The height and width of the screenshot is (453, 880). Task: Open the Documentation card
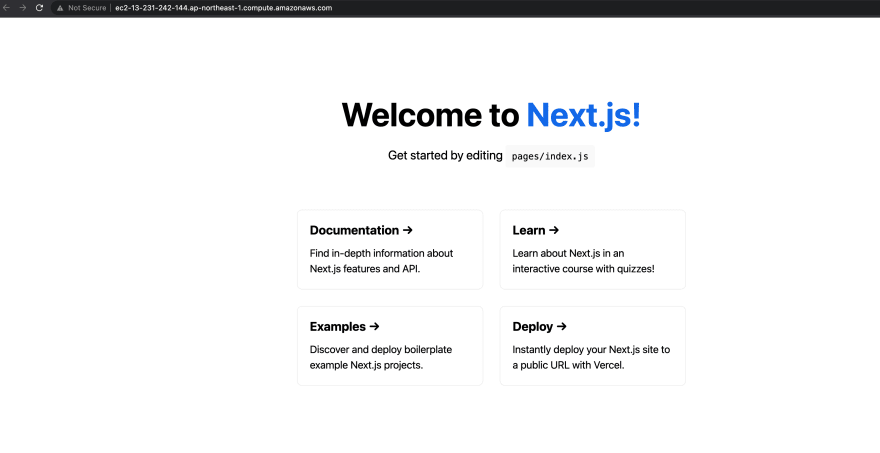point(390,250)
